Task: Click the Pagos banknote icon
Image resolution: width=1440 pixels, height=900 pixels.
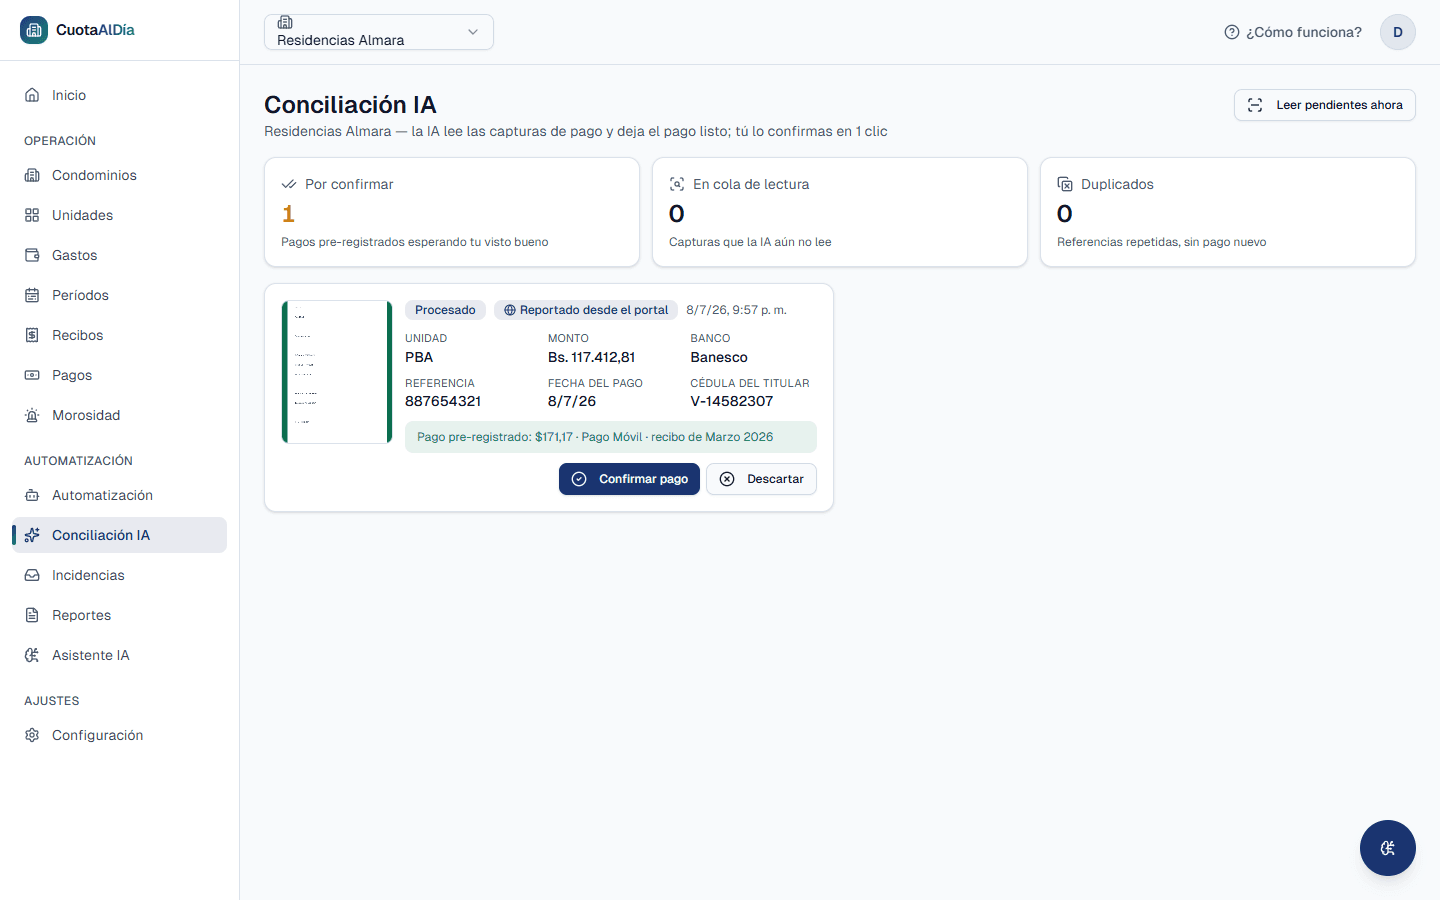Action: (32, 375)
